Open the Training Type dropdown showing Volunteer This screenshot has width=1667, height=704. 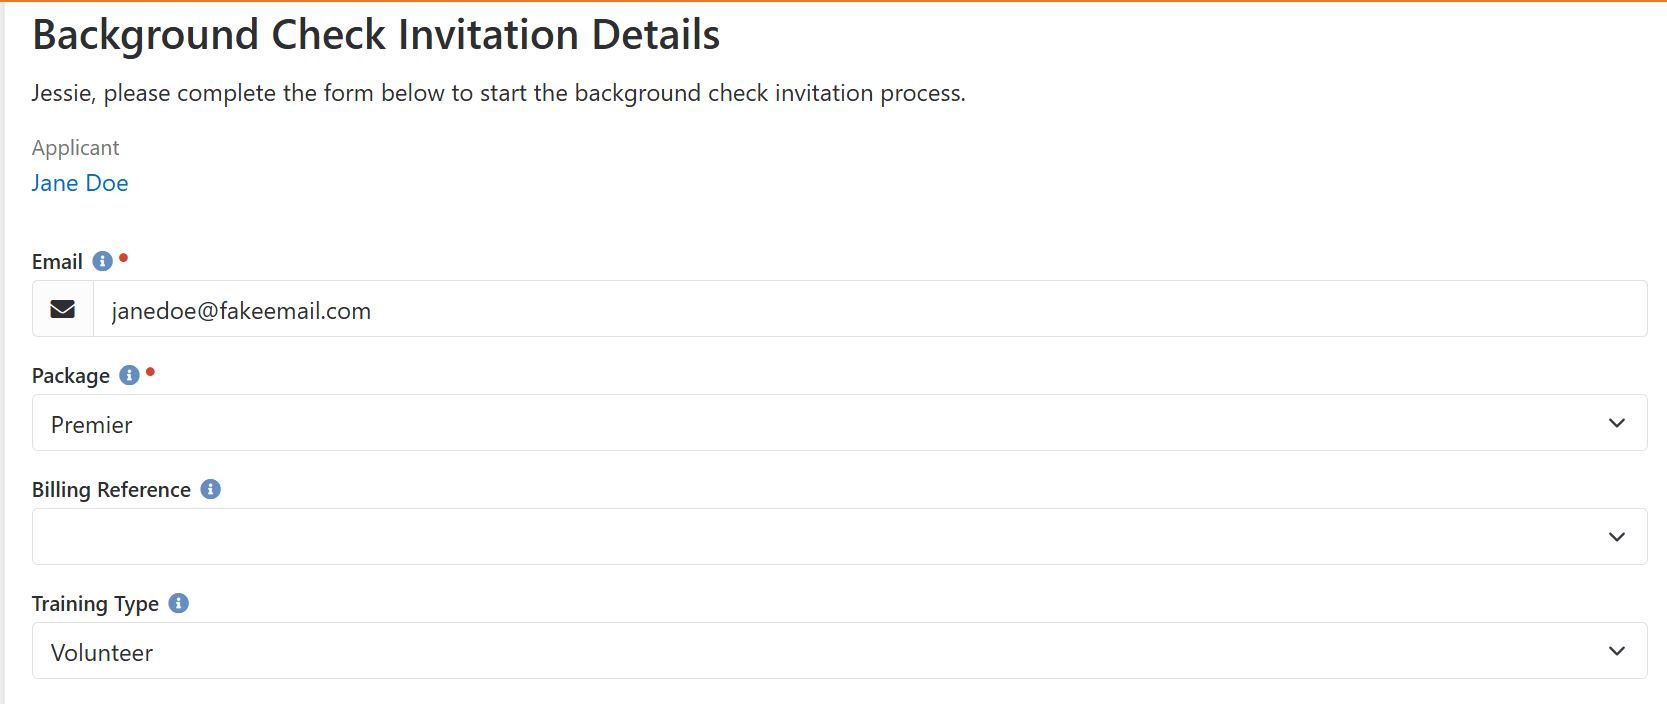click(x=840, y=651)
